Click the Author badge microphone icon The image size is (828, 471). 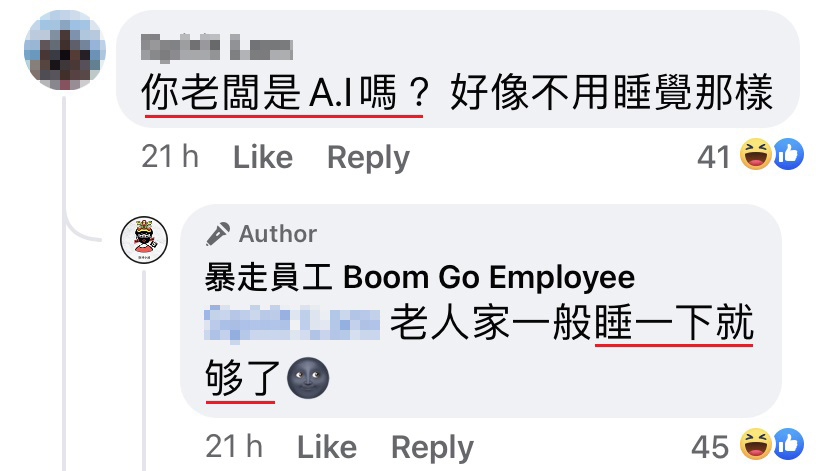pyautogui.click(x=218, y=234)
